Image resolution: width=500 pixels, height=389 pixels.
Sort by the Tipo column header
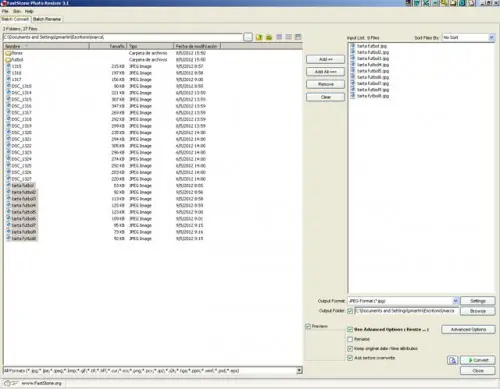(150, 46)
